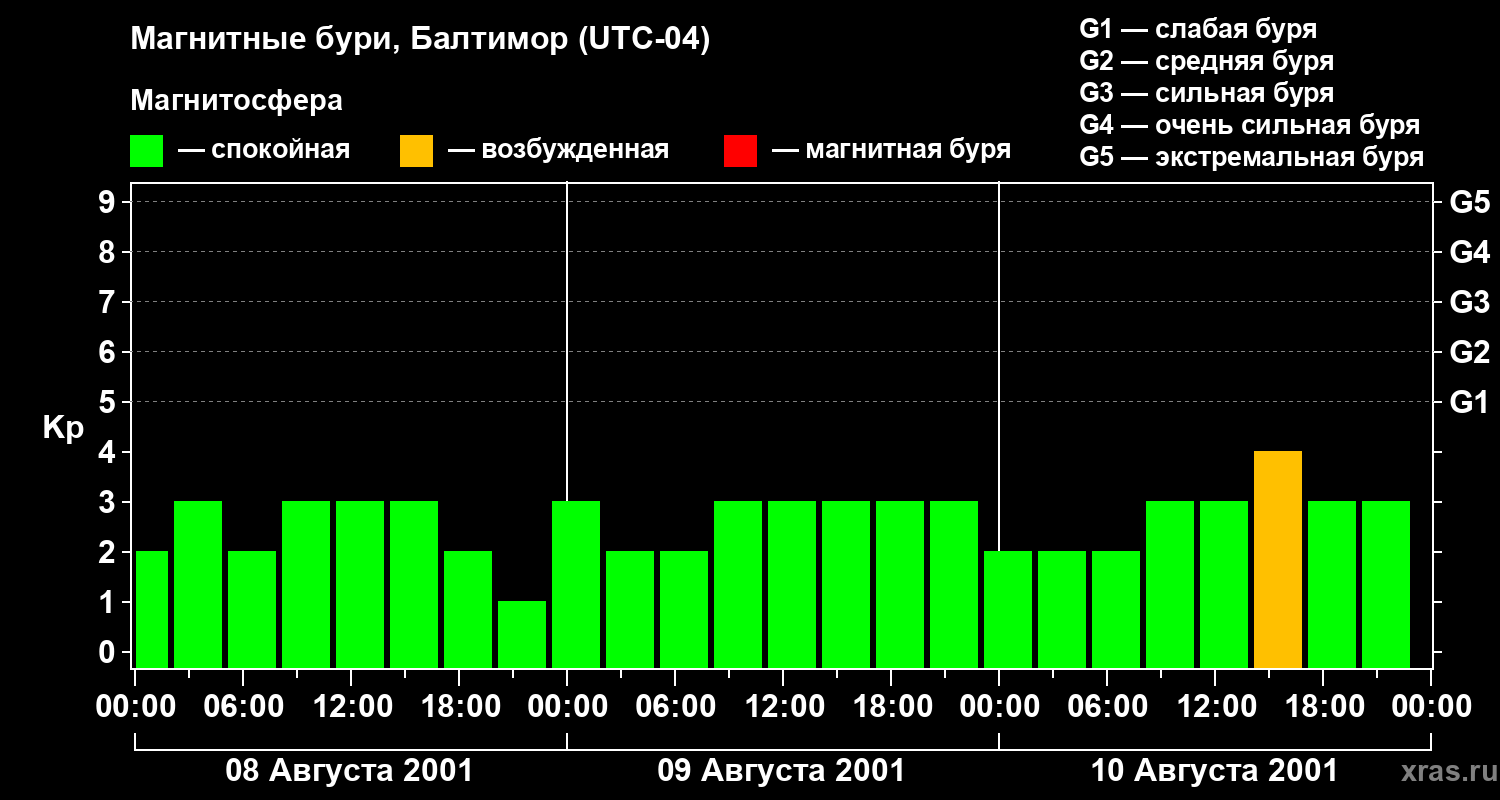This screenshot has height=800, width=1500.
Task: Click the '06:00' time label for 08 Августа
Action: (x=243, y=707)
